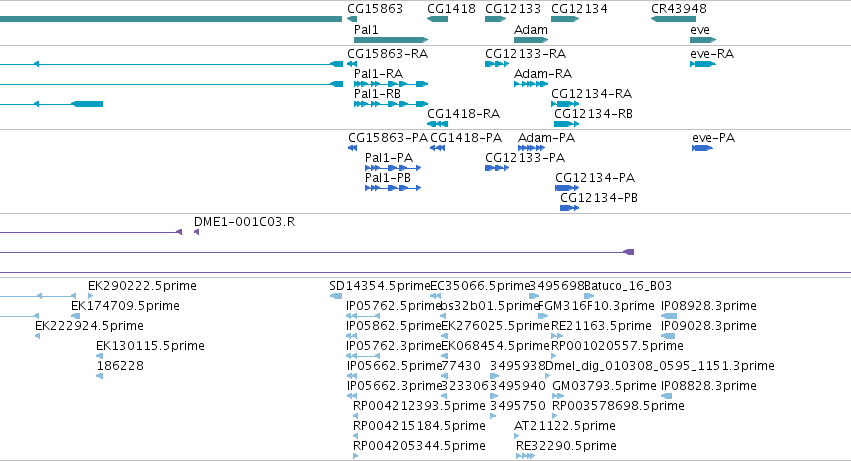Click the blue eve-PA protein glyph

tap(702, 148)
